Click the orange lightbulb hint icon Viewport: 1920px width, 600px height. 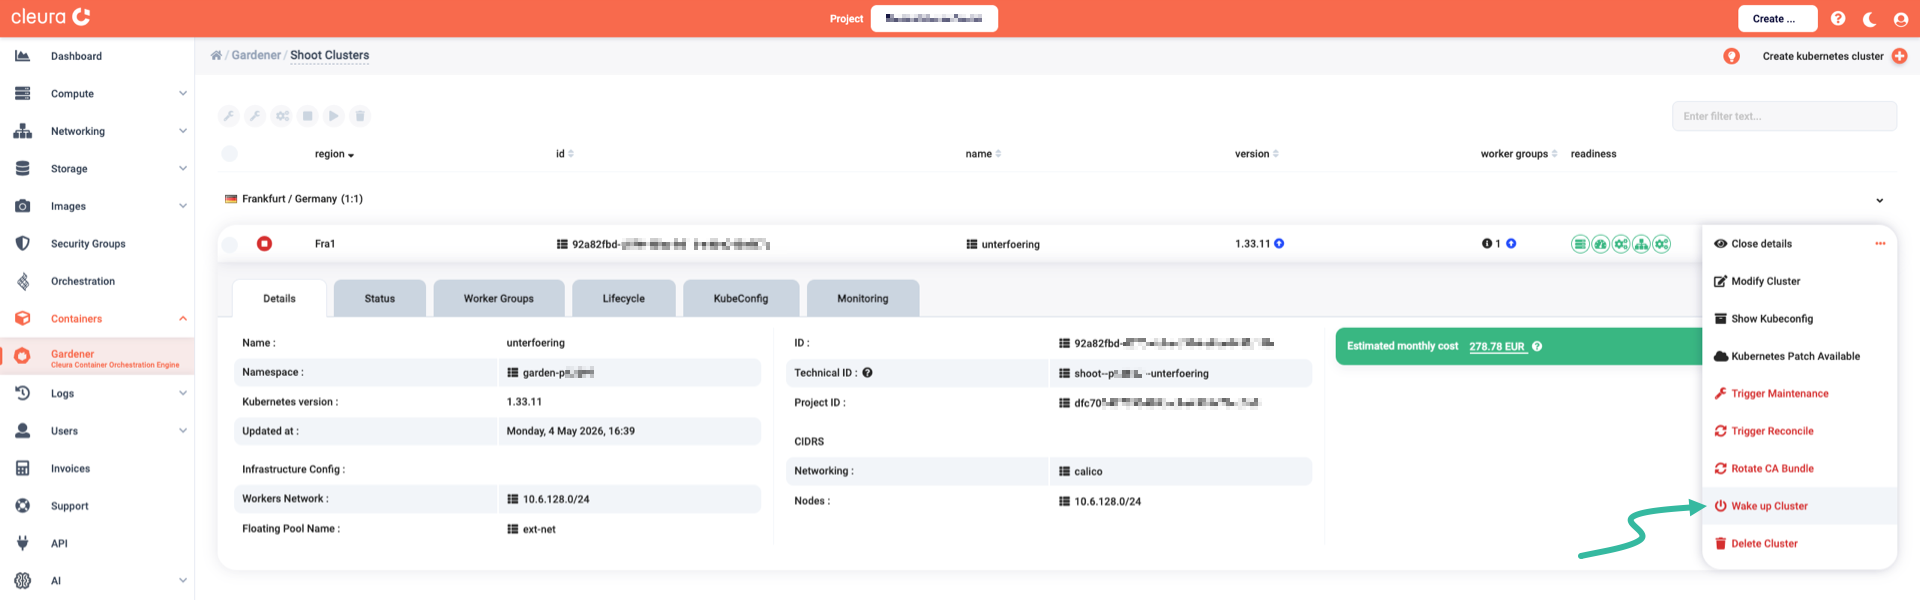pos(1731,56)
